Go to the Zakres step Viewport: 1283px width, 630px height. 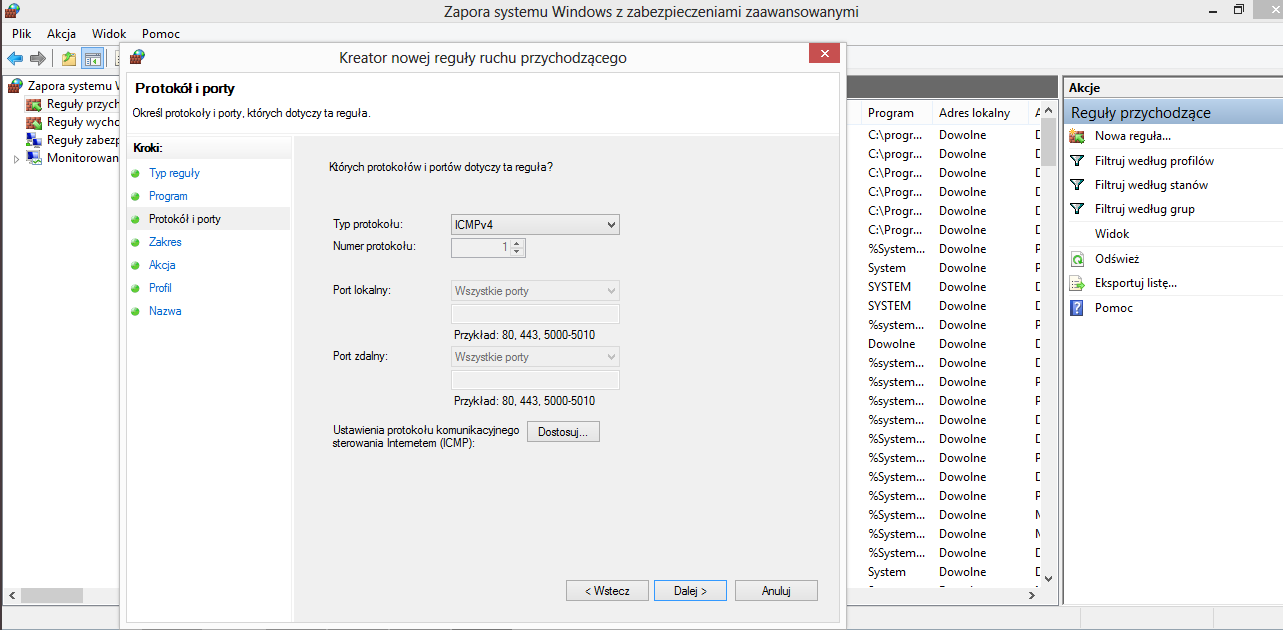click(165, 242)
